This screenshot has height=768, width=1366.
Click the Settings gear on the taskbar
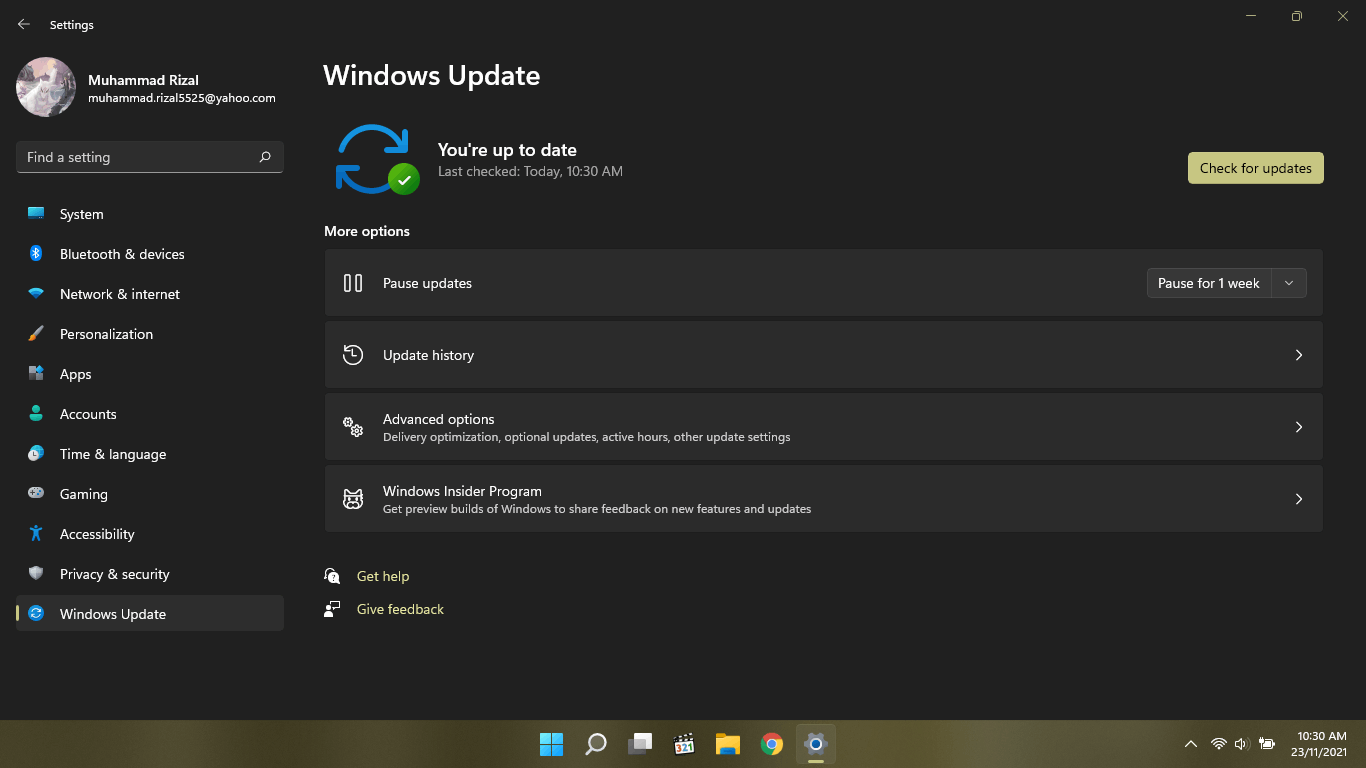[815, 744]
